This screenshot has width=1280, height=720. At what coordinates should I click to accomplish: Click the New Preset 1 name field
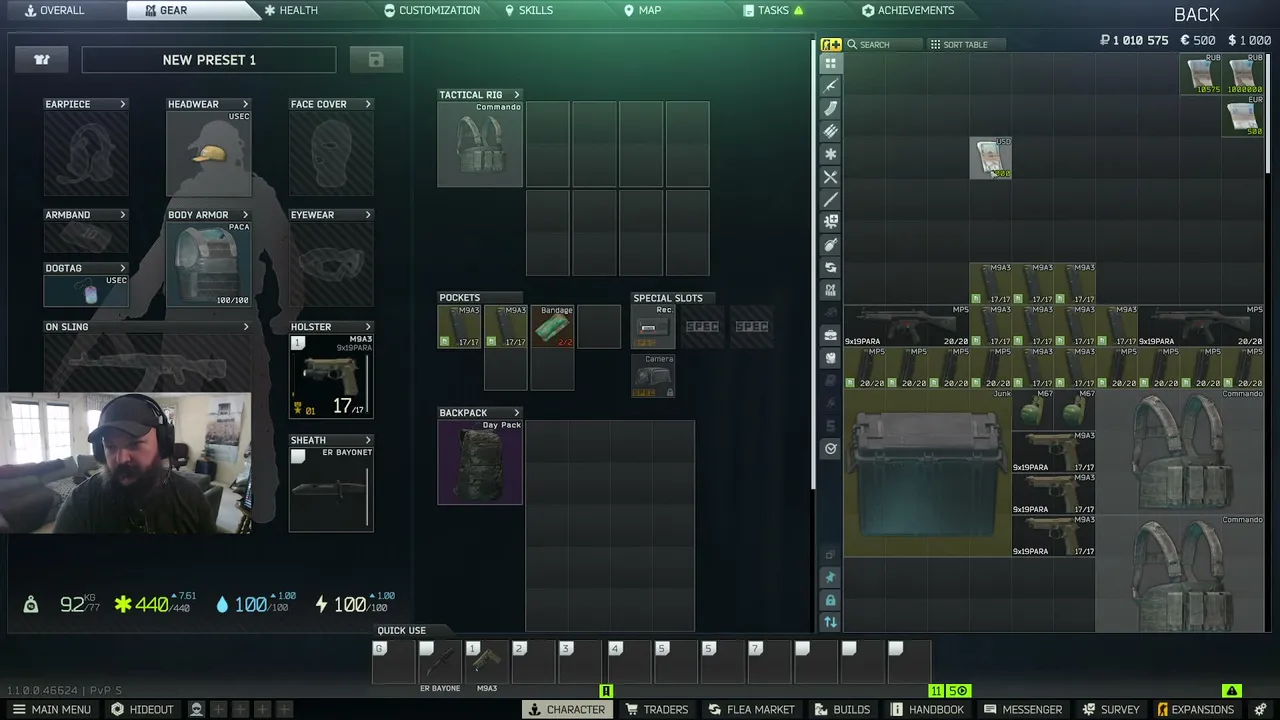click(x=209, y=60)
